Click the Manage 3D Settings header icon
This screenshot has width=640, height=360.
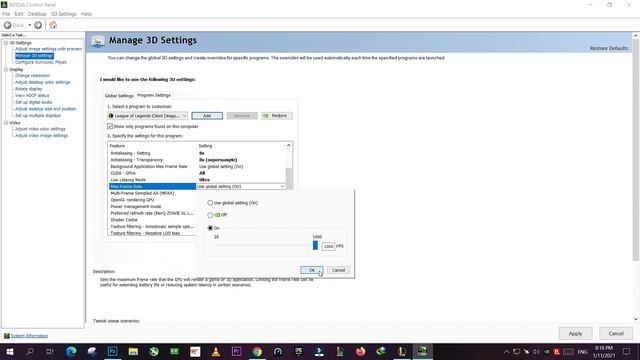coord(98,41)
